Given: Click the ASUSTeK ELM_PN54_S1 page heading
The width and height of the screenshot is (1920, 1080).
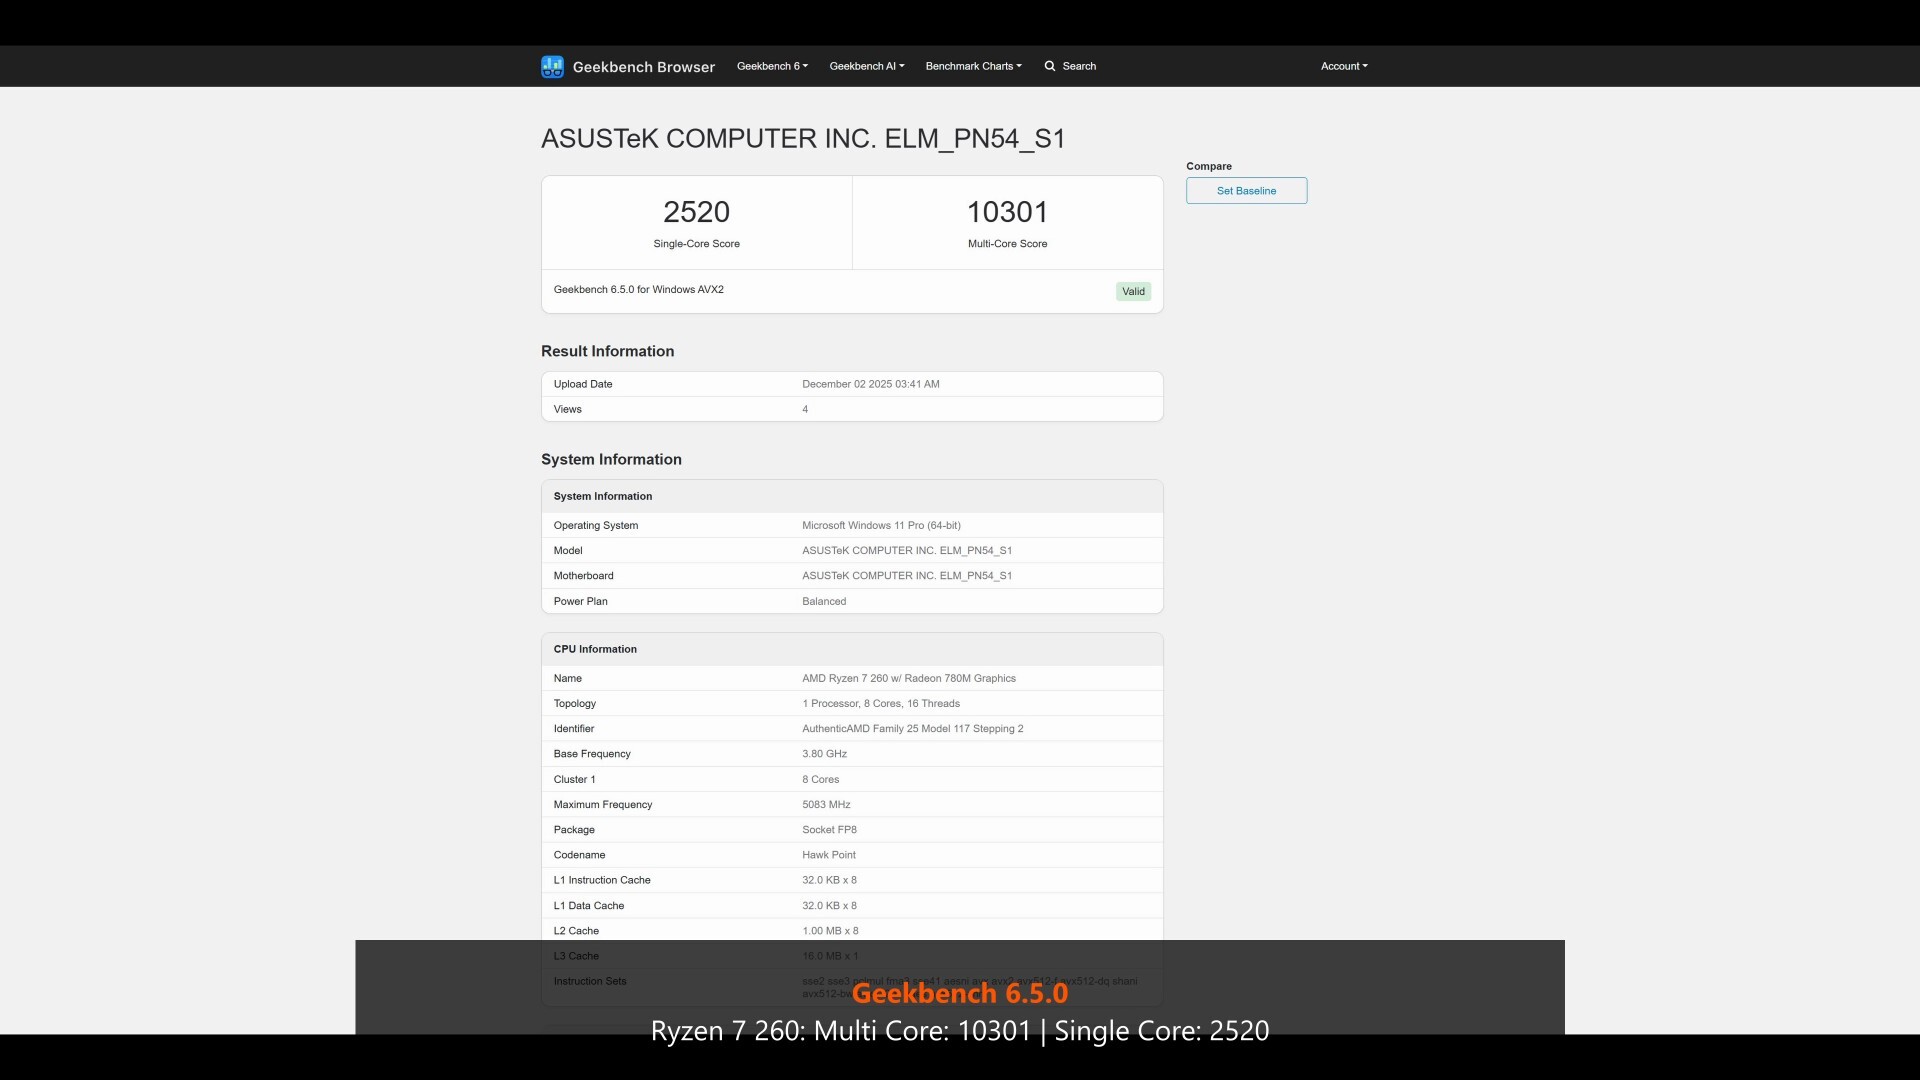Looking at the screenshot, I should coord(803,139).
